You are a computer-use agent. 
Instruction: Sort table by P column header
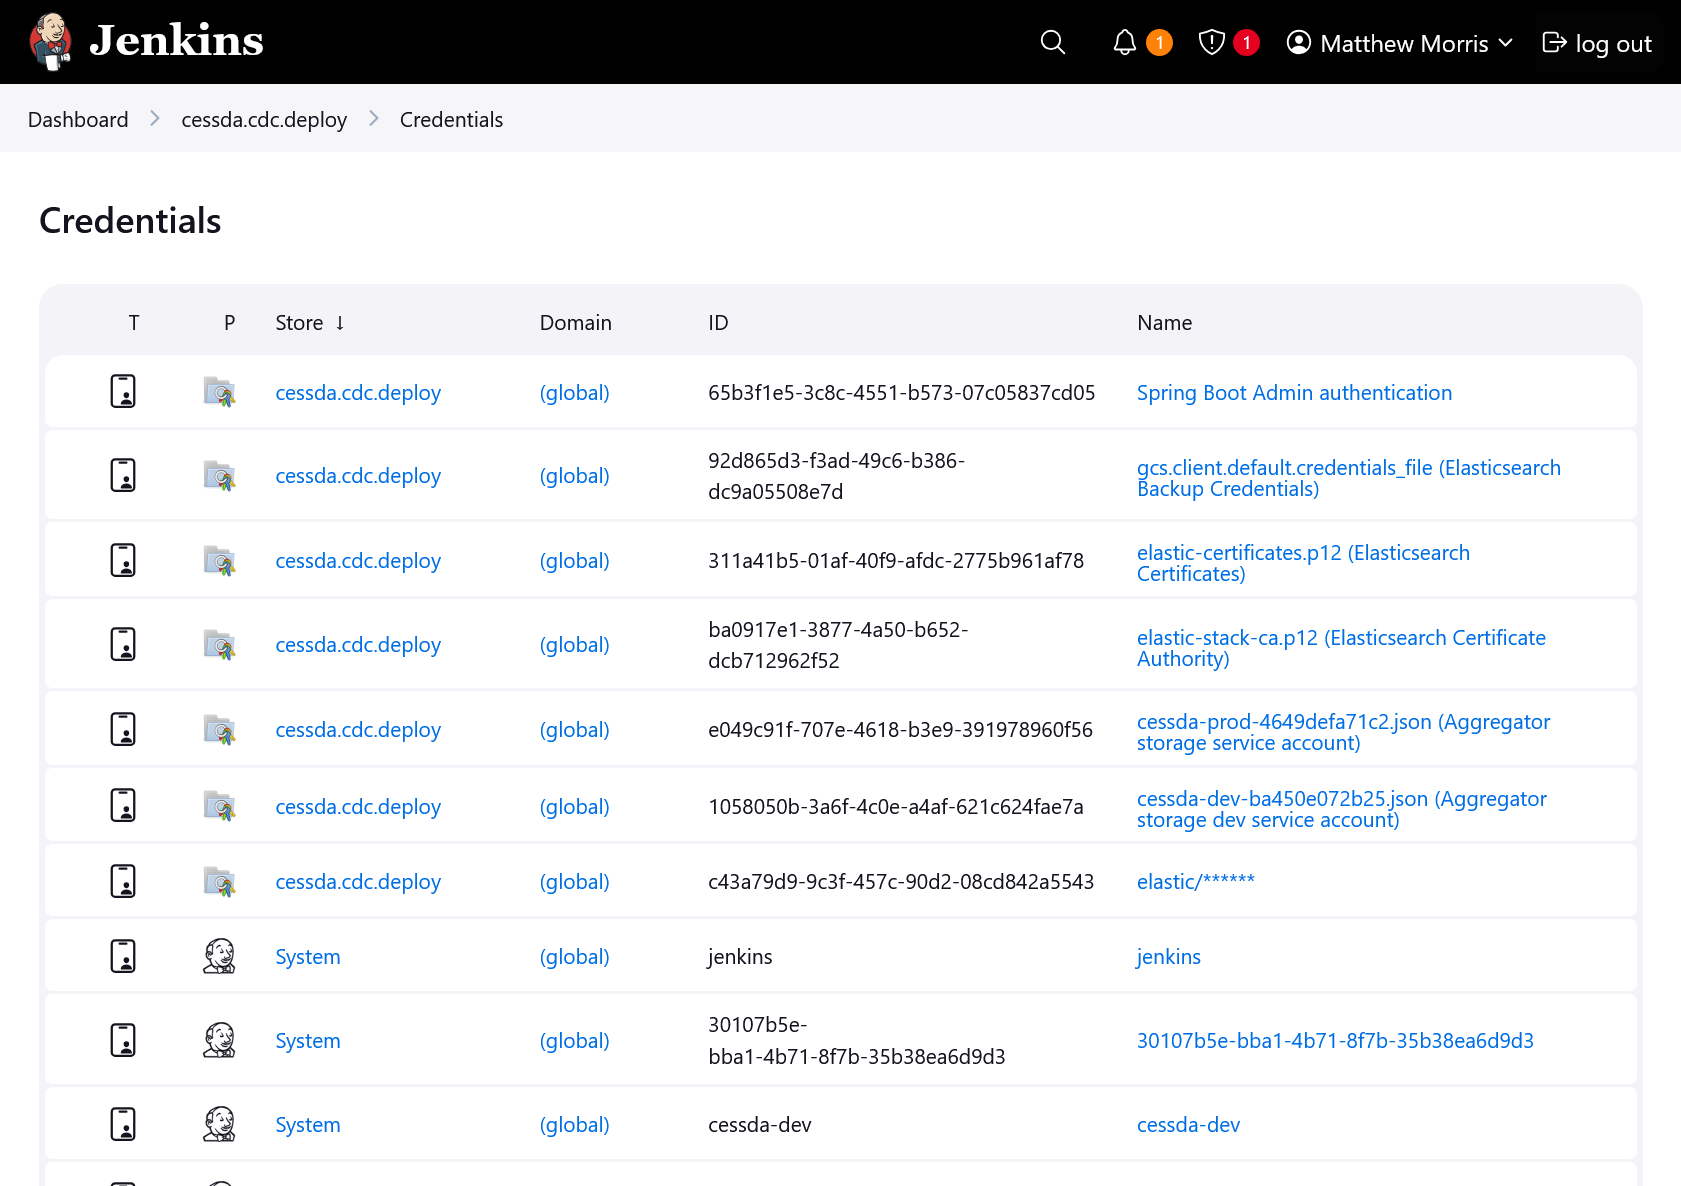click(x=229, y=323)
